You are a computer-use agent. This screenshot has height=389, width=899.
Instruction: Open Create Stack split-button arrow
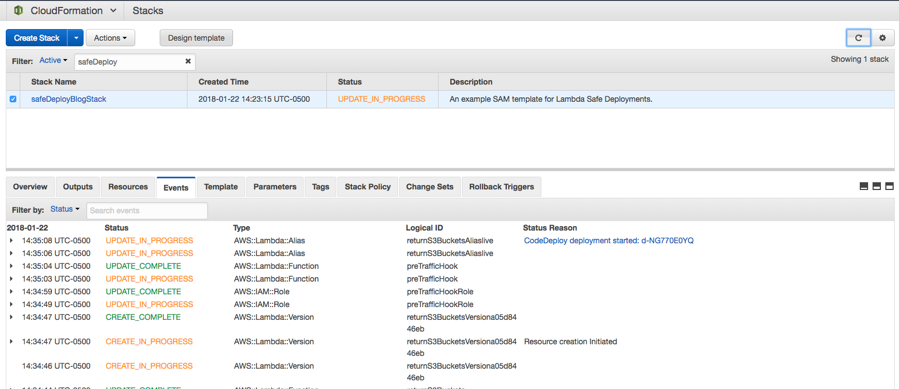(x=76, y=38)
